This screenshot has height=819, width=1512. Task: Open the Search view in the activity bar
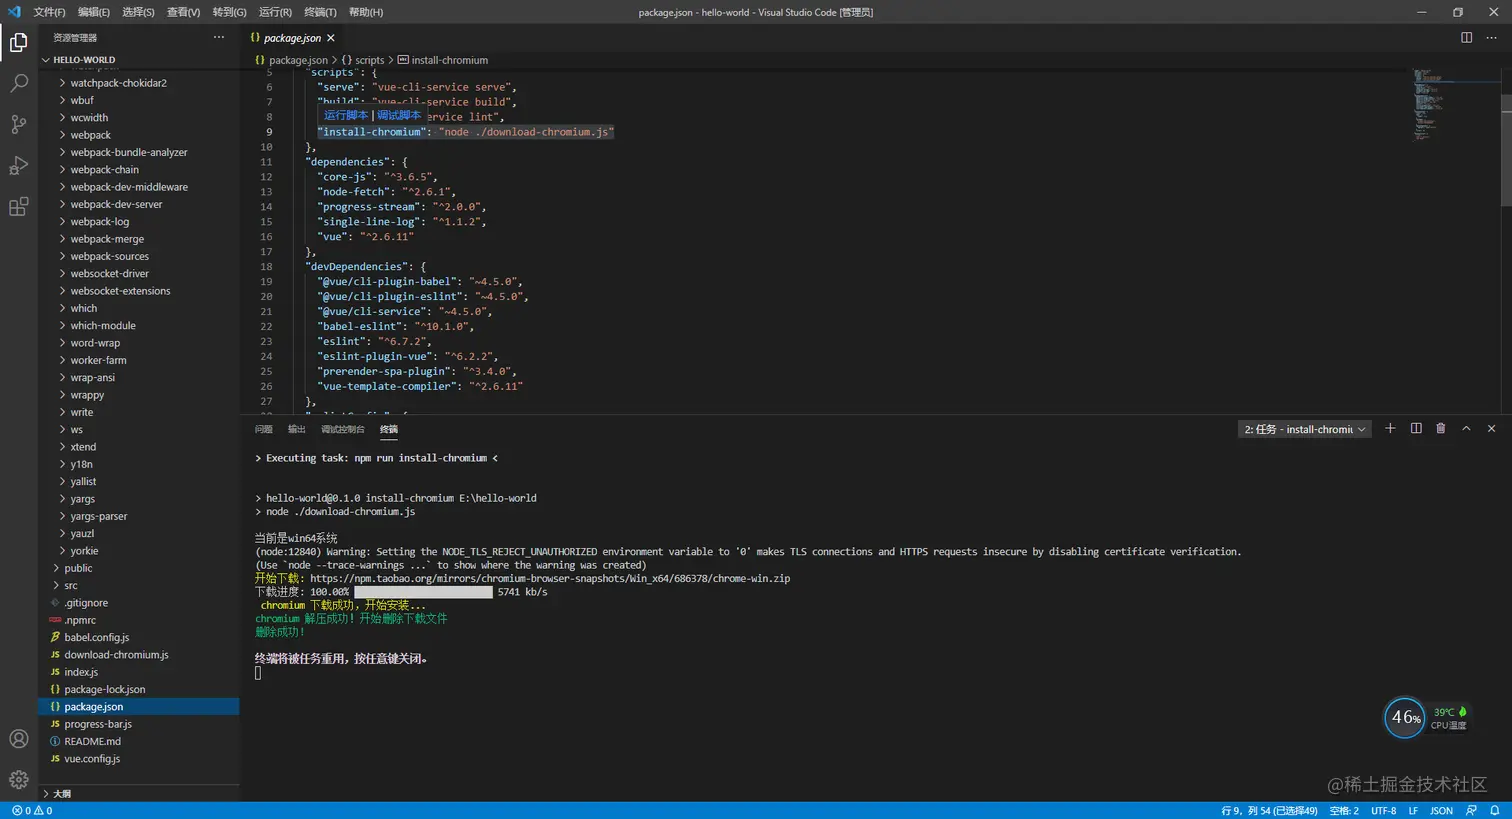(x=19, y=83)
